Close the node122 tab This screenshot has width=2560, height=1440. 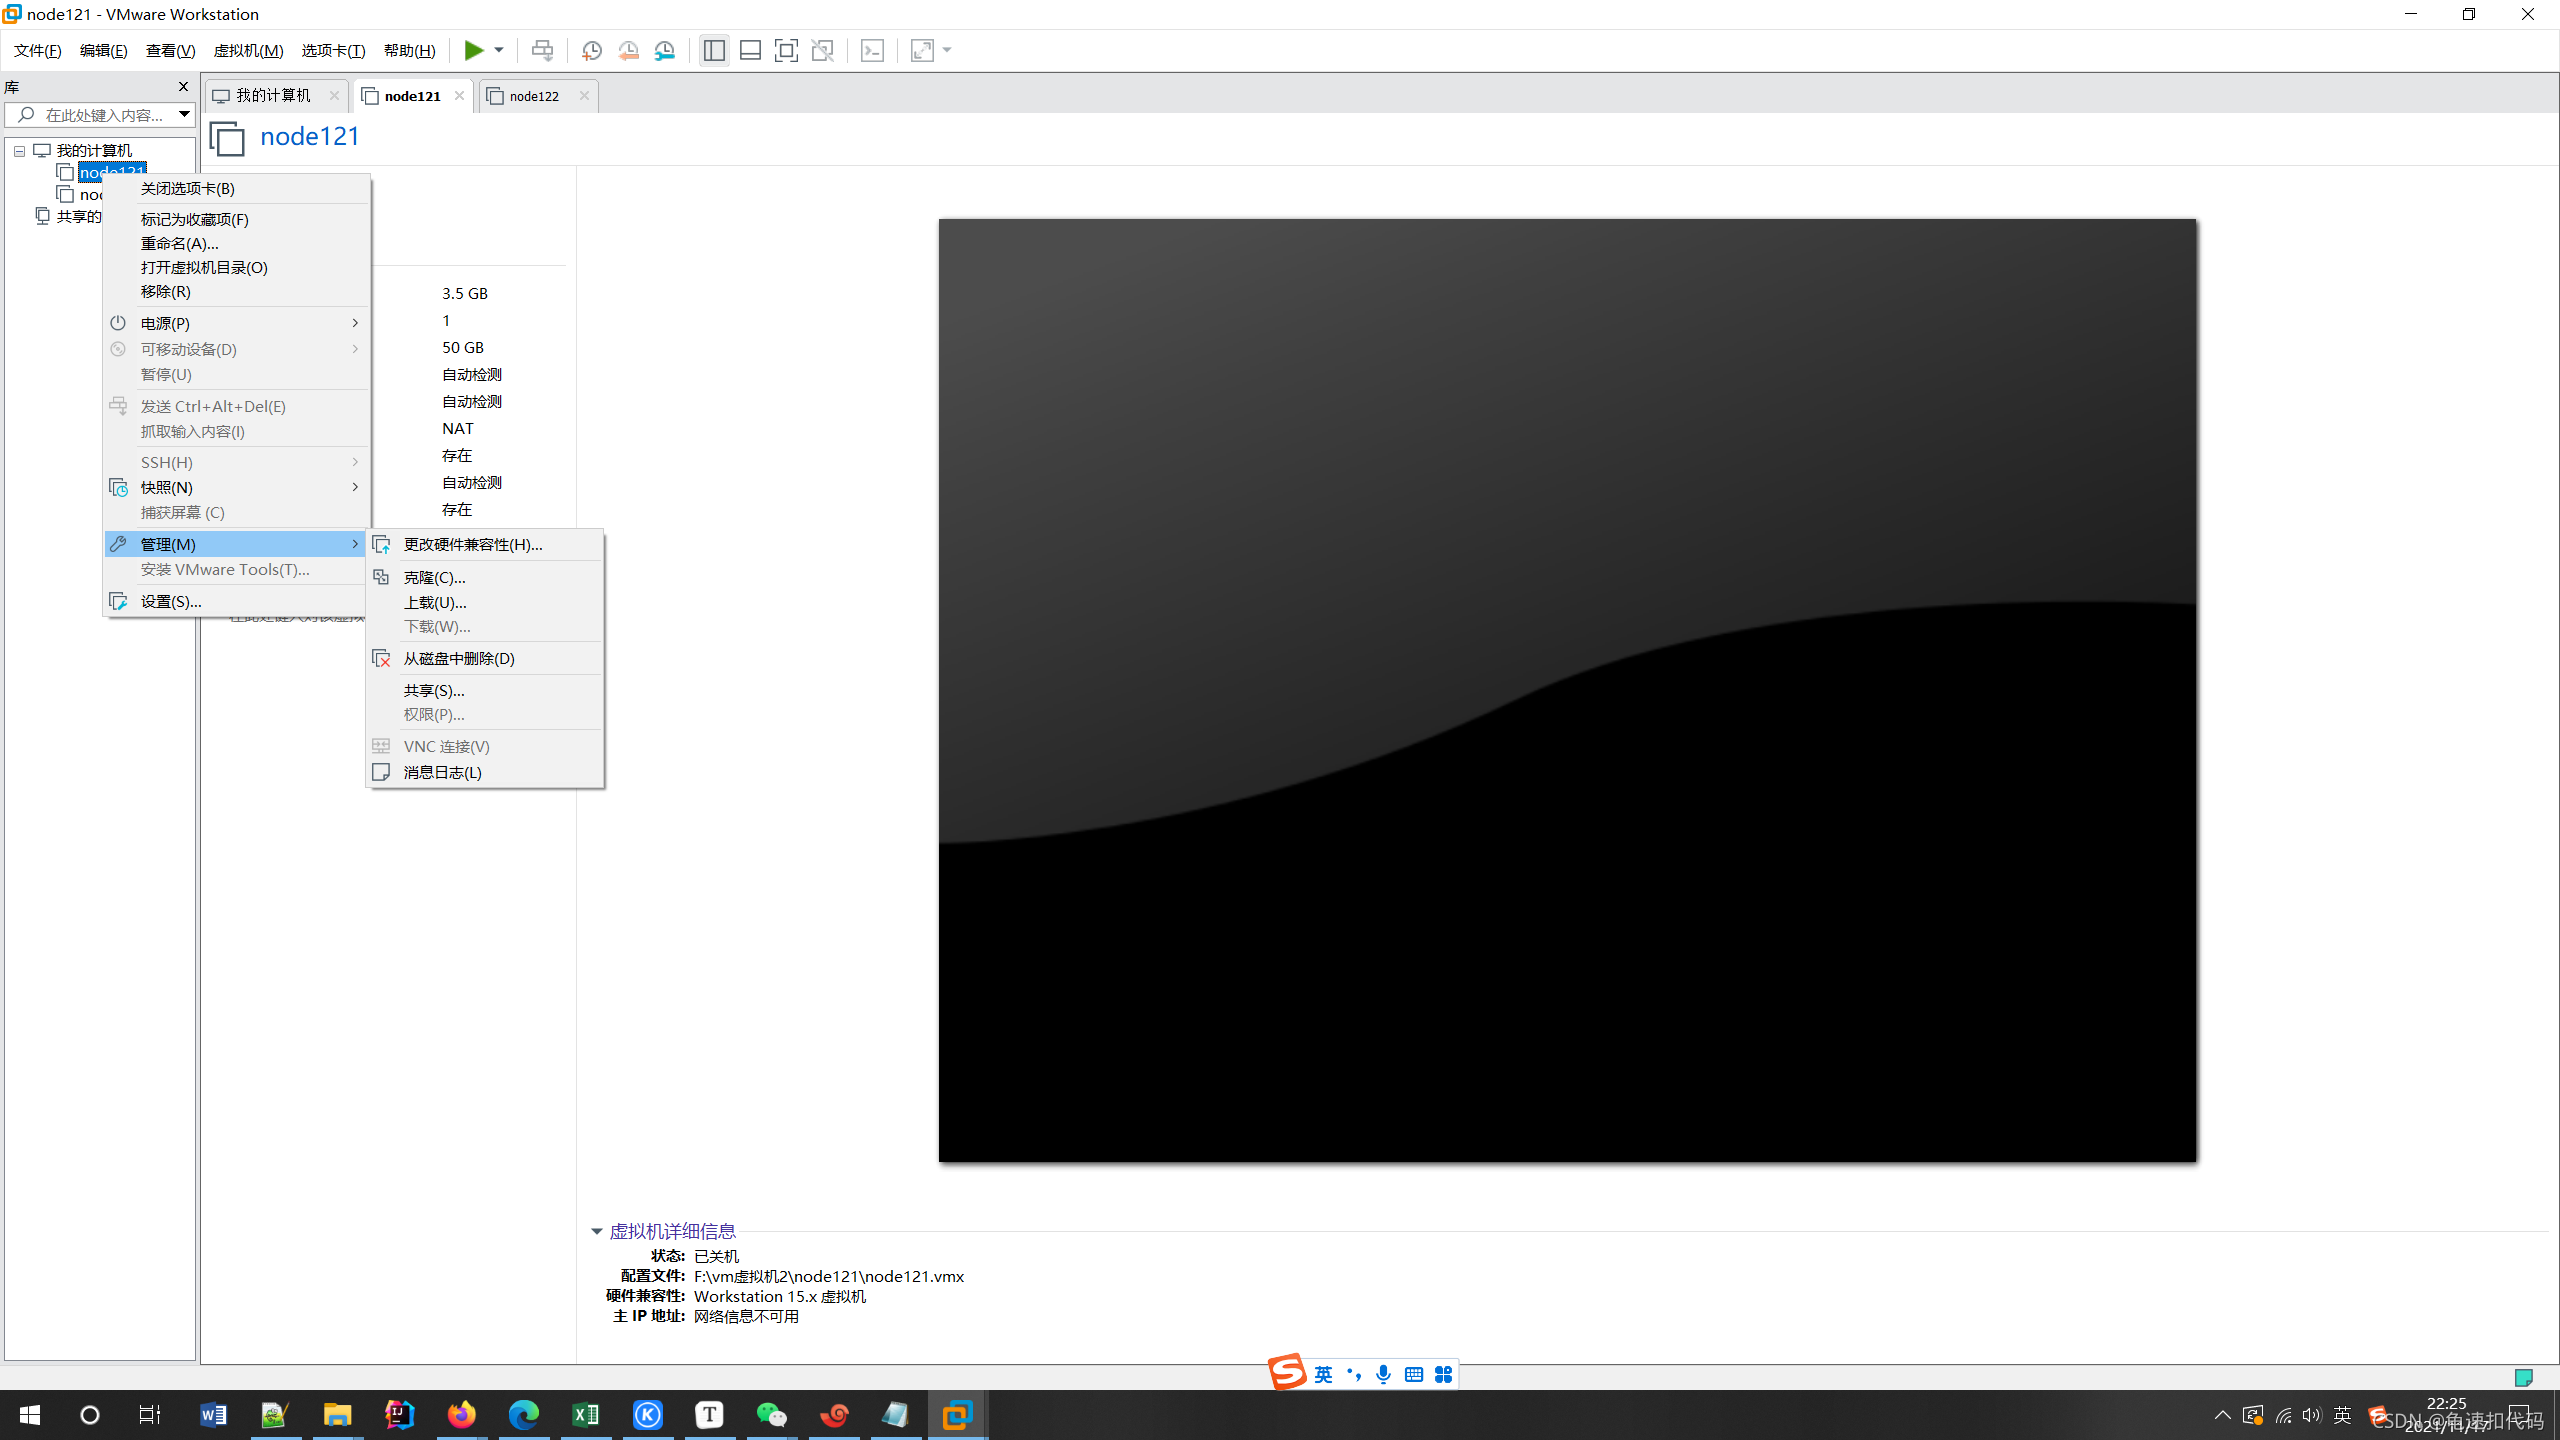584,96
